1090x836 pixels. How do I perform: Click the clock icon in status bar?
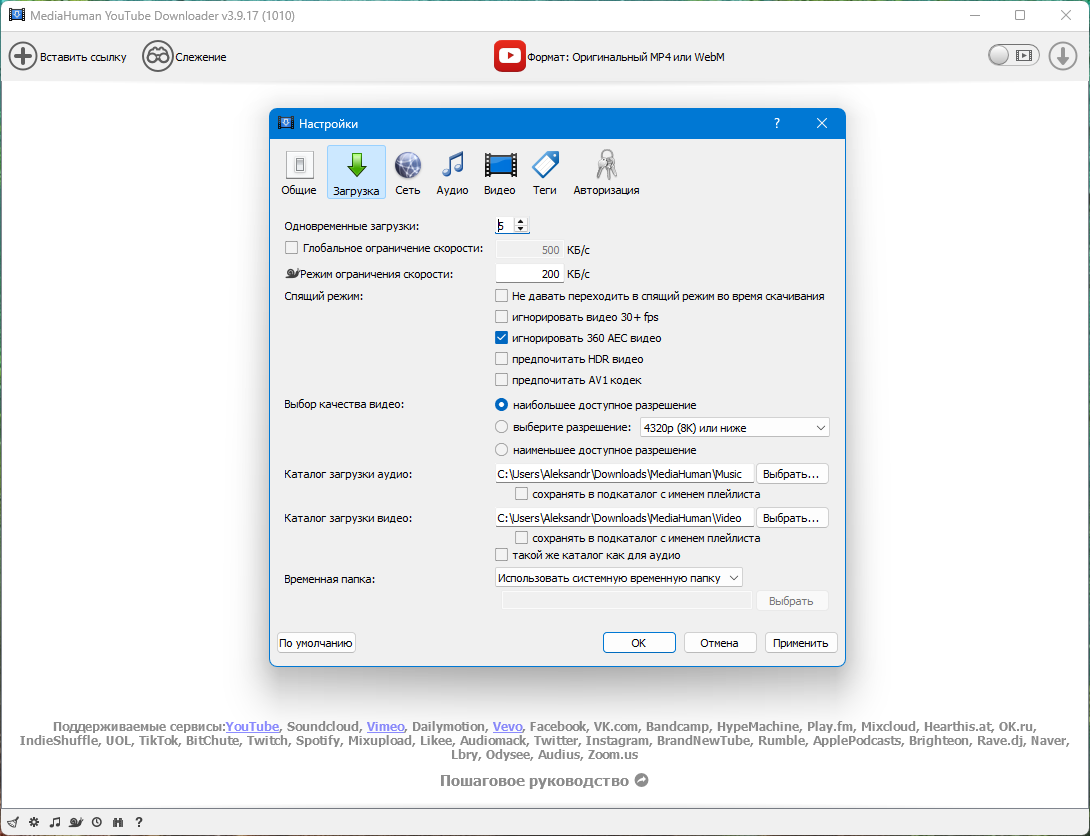(x=97, y=822)
